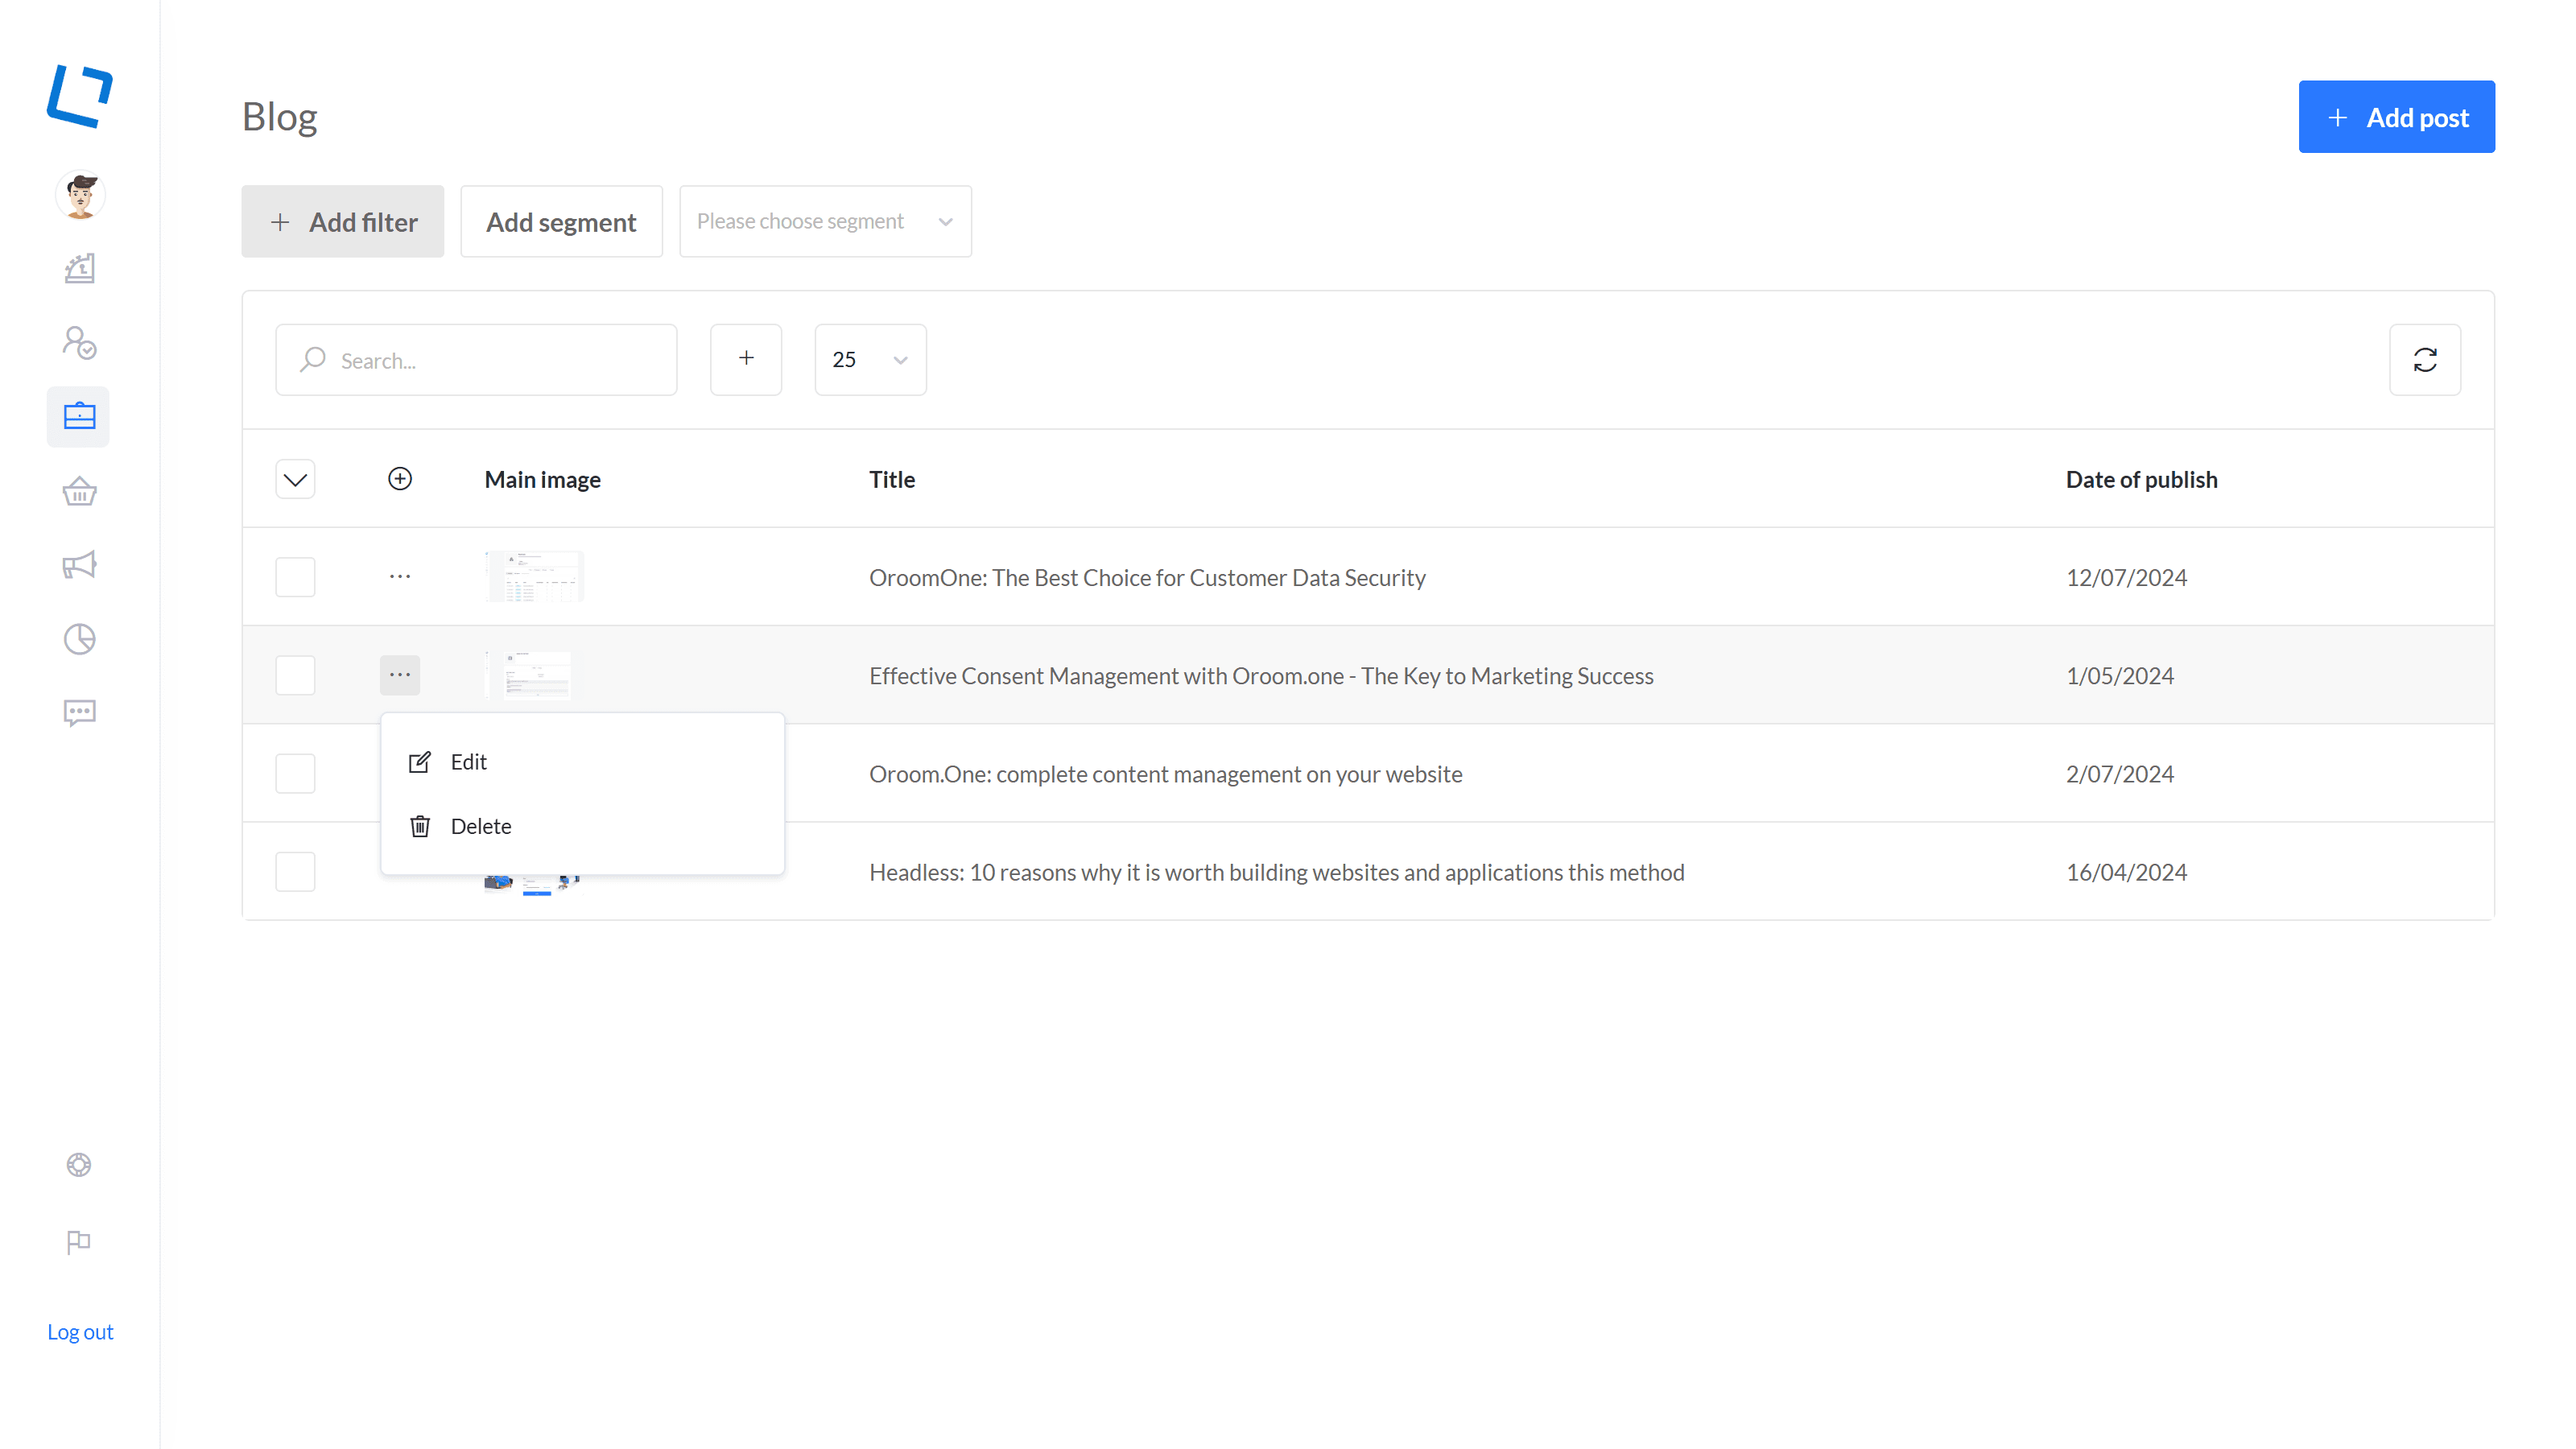Choose Edit from the context menu

click(x=468, y=762)
